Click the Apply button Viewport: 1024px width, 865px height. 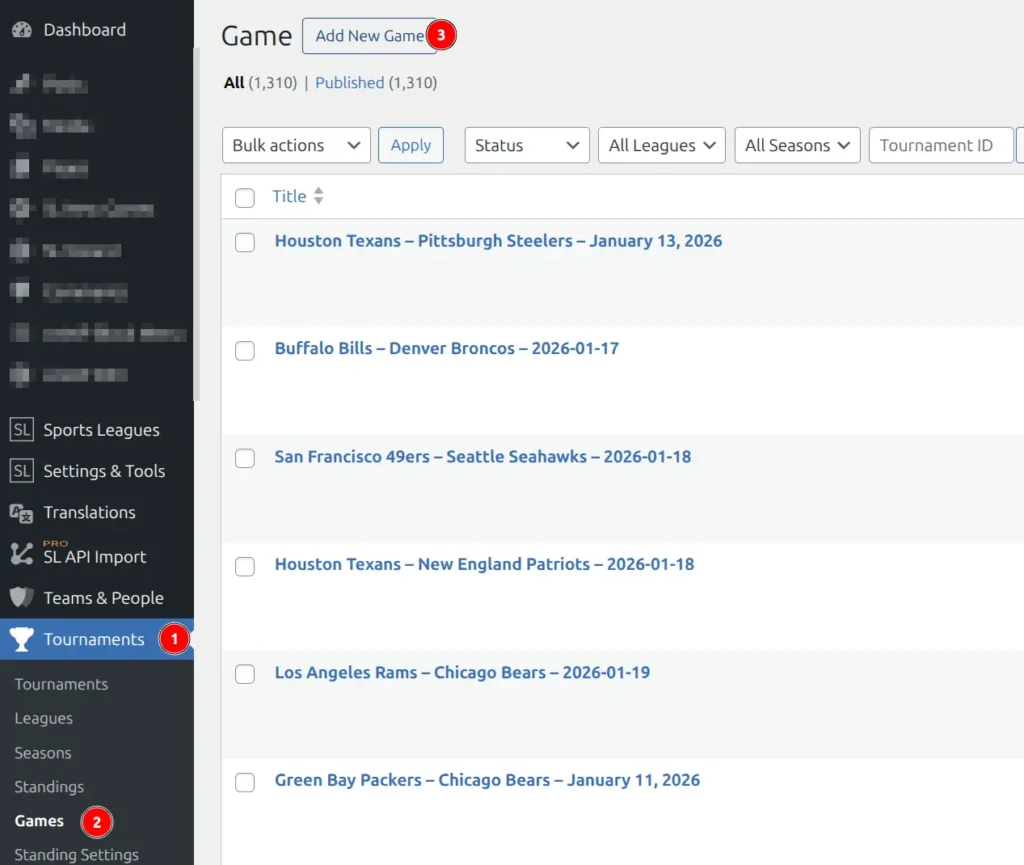pyautogui.click(x=411, y=145)
